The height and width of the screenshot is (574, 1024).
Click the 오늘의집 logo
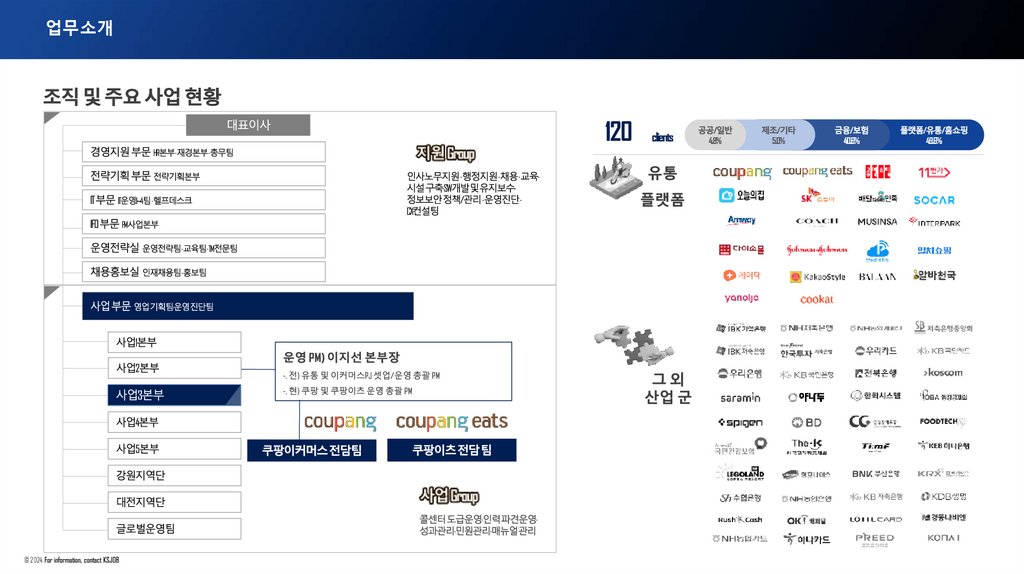[x=741, y=195]
